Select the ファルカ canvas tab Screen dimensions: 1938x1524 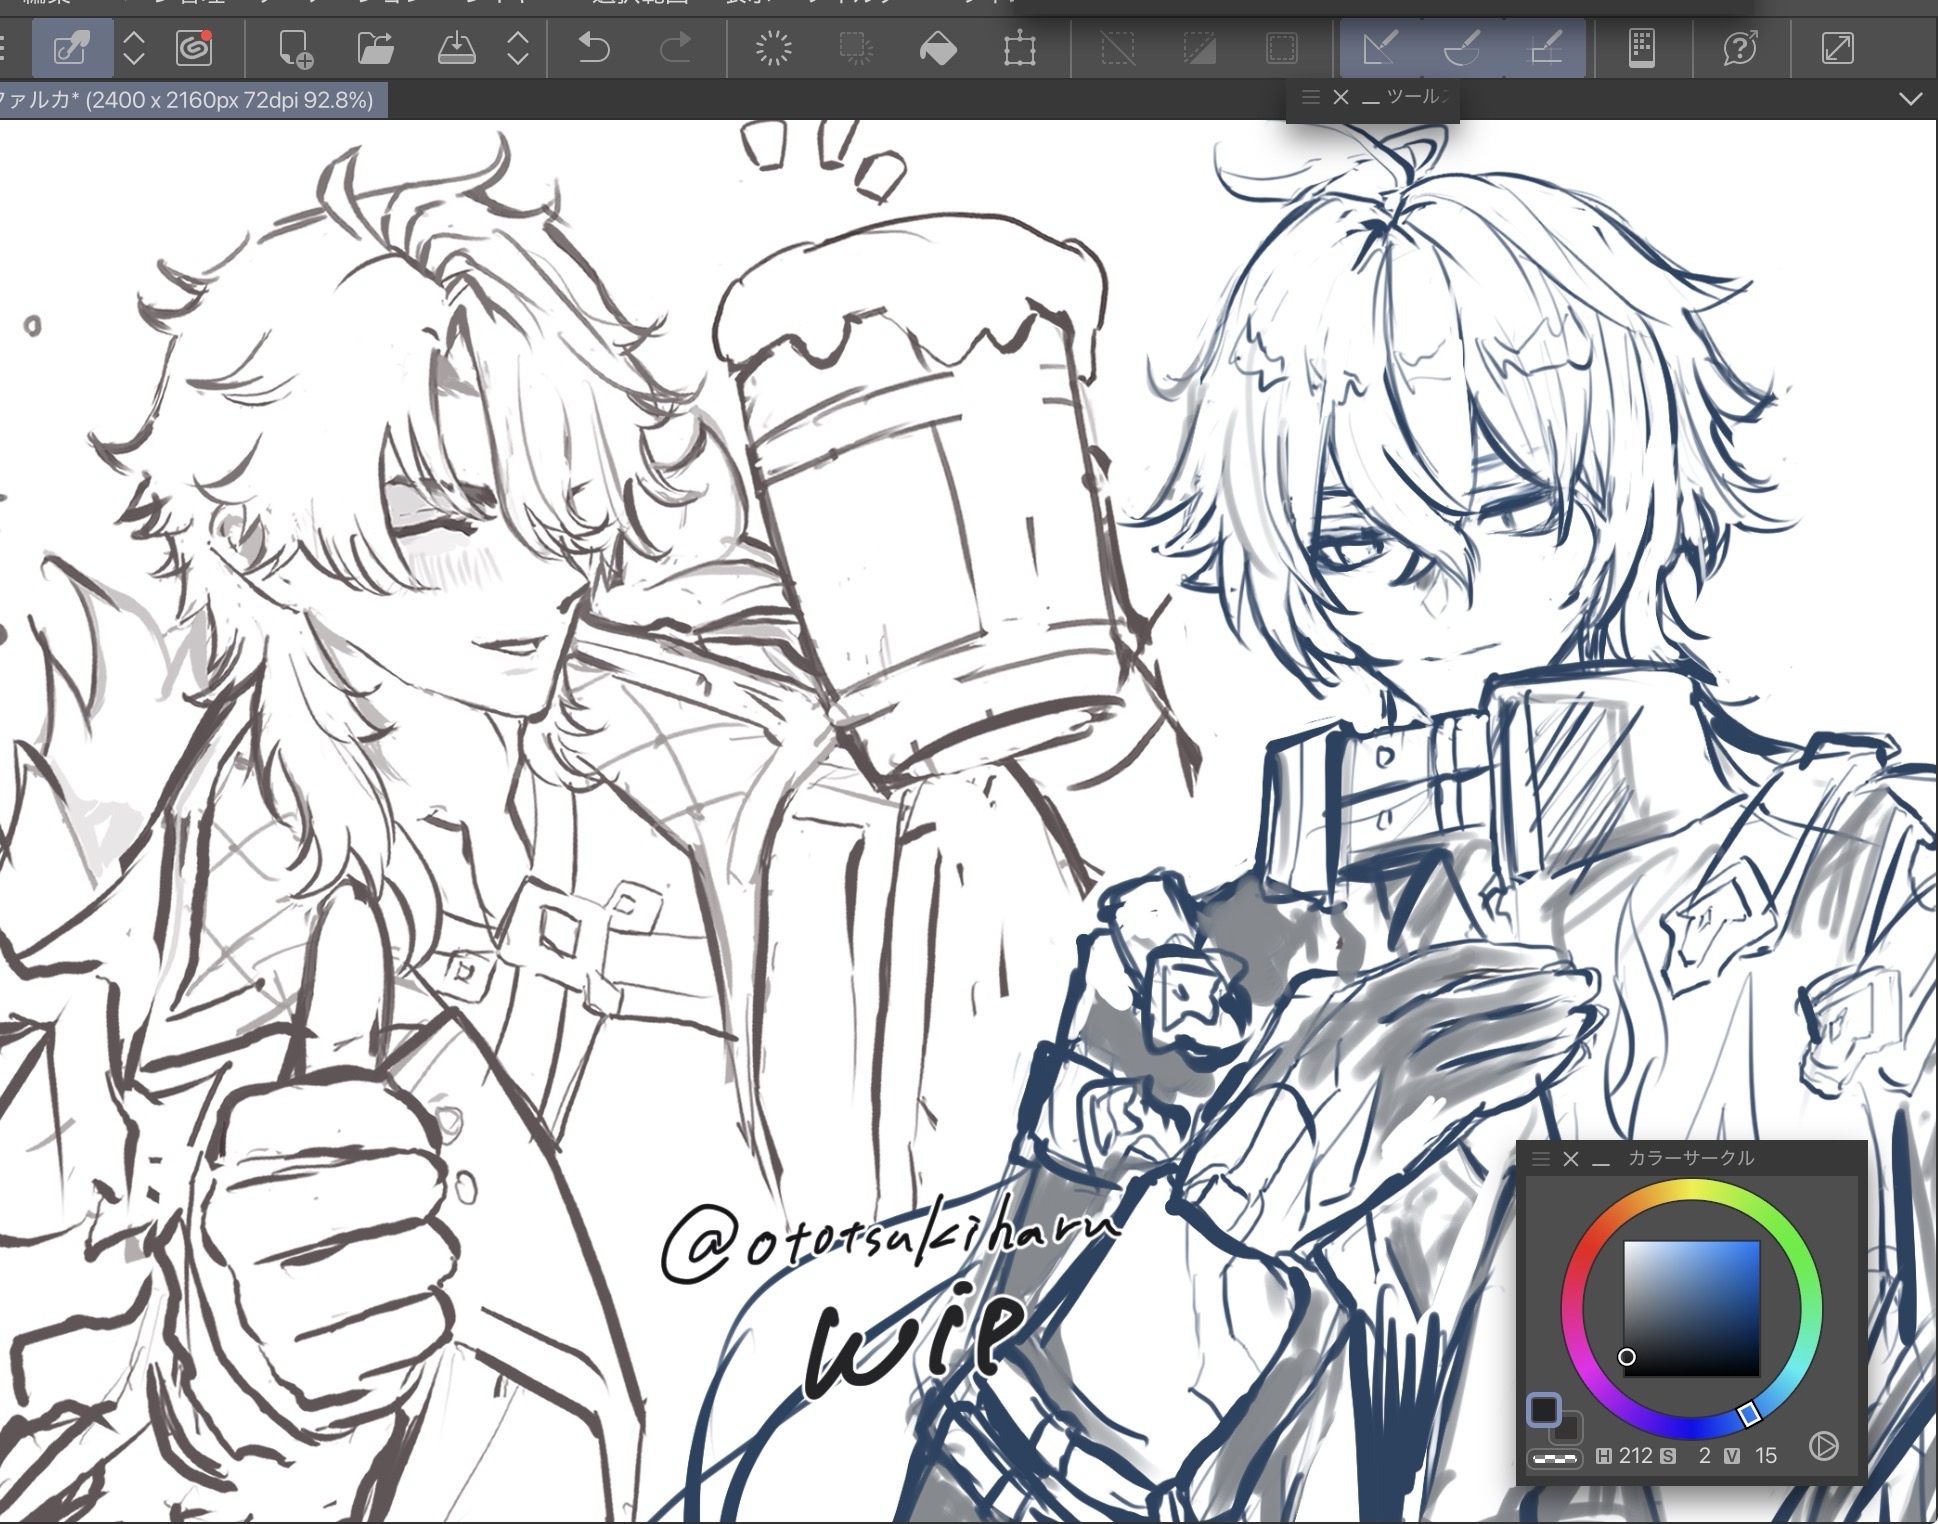click(190, 100)
